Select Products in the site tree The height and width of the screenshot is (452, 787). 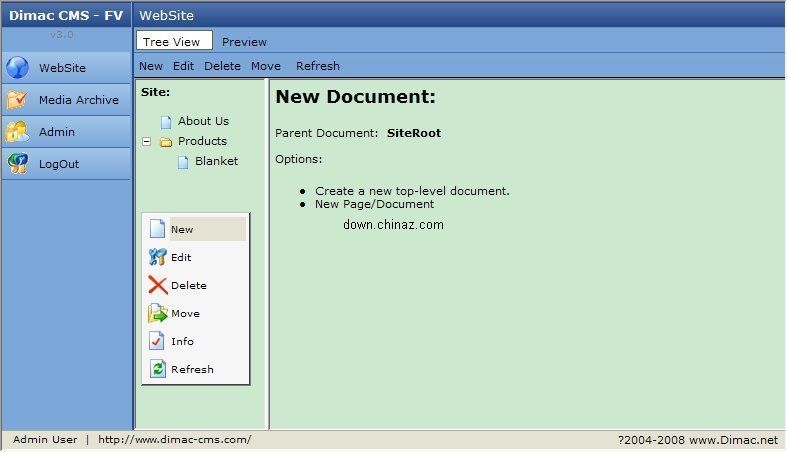(x=202, y=141)
